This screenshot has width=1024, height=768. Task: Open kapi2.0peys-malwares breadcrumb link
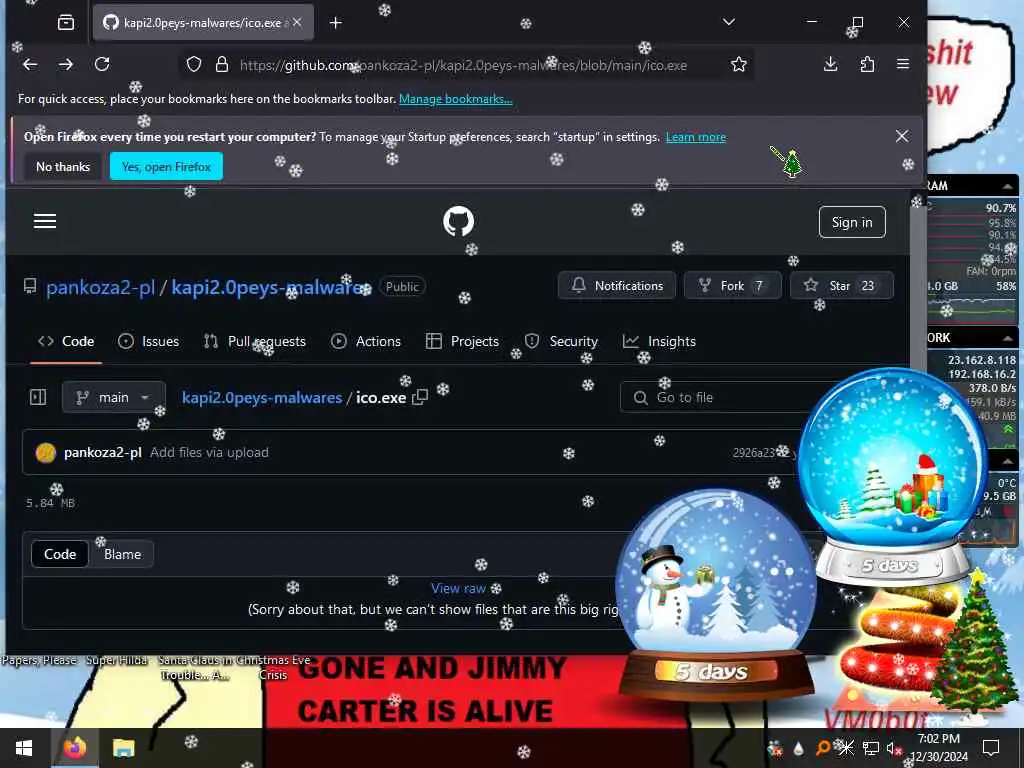262,398
